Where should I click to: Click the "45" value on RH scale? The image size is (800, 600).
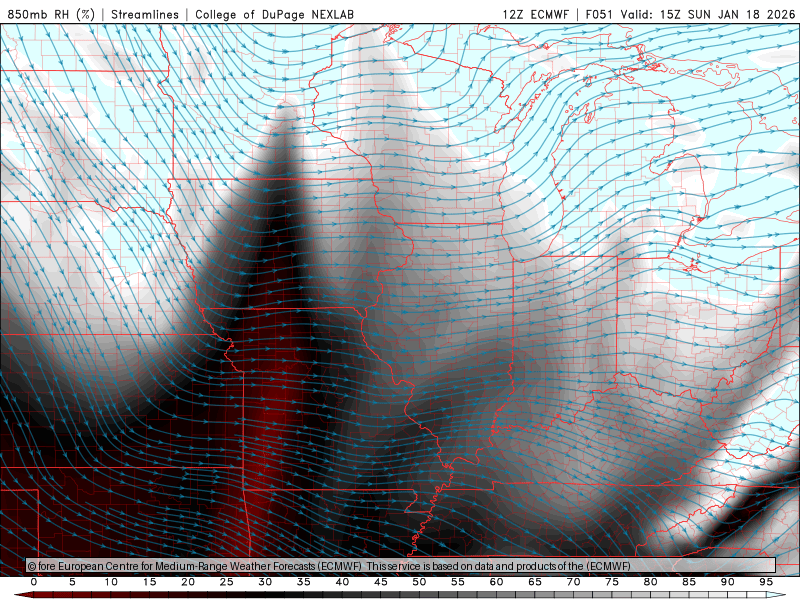[x=381, y=582]
